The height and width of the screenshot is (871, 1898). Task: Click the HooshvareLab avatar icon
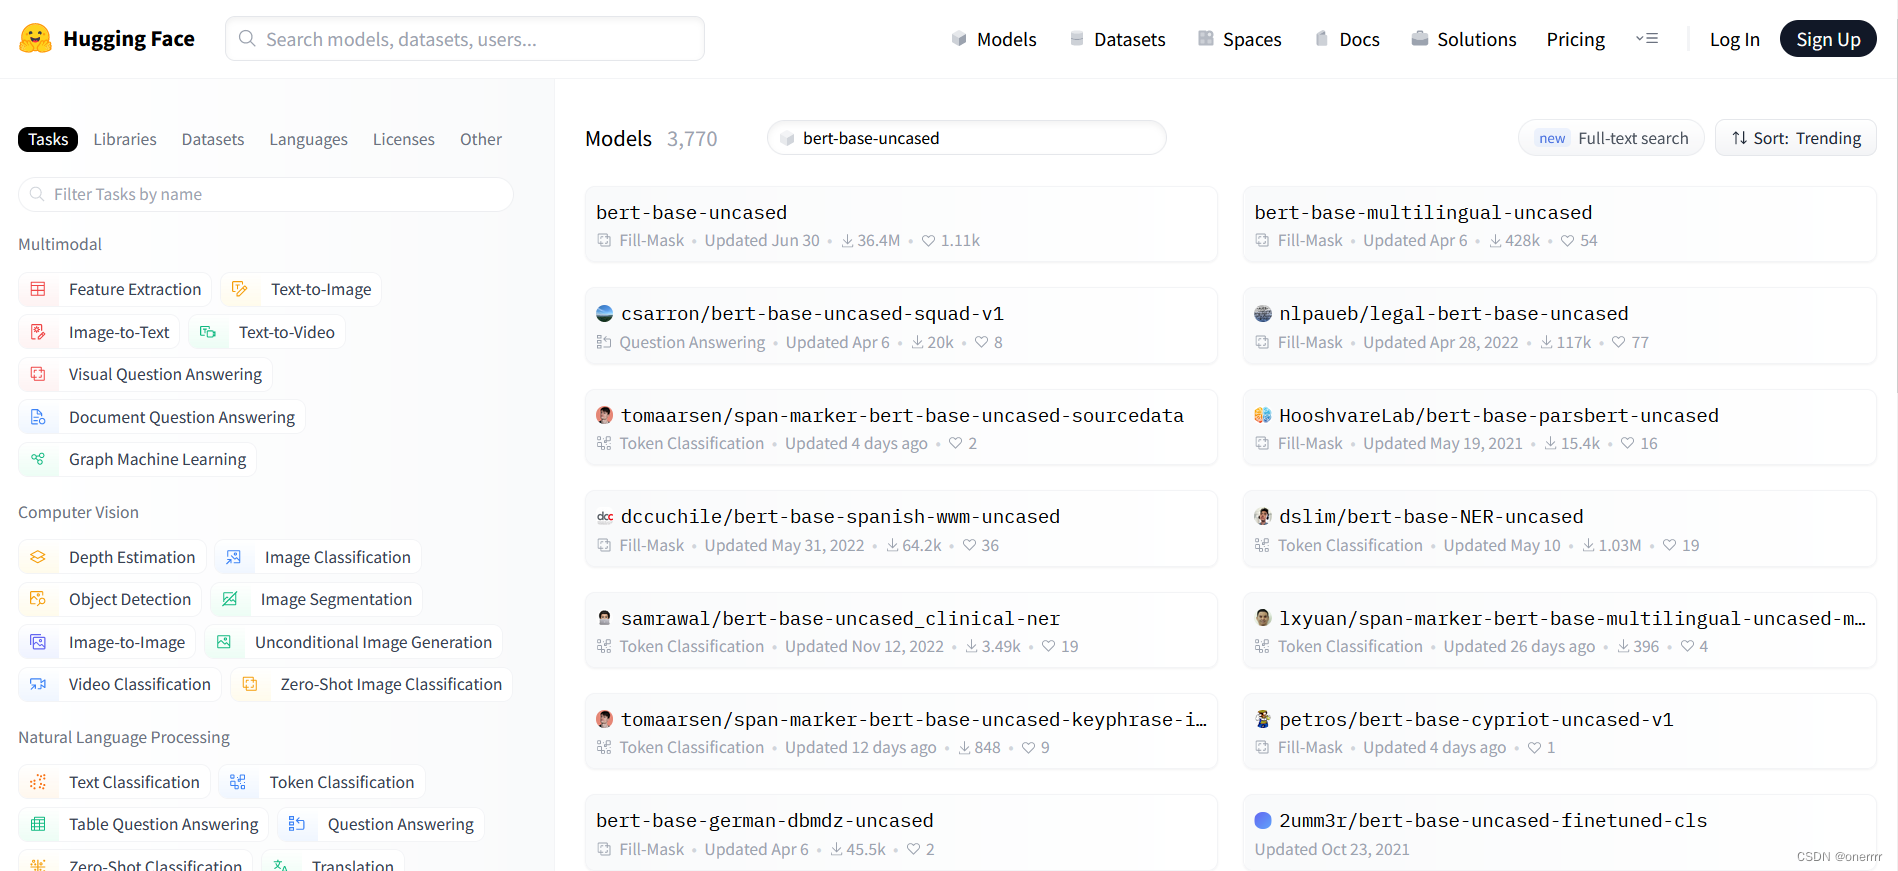click(1263, 415)
